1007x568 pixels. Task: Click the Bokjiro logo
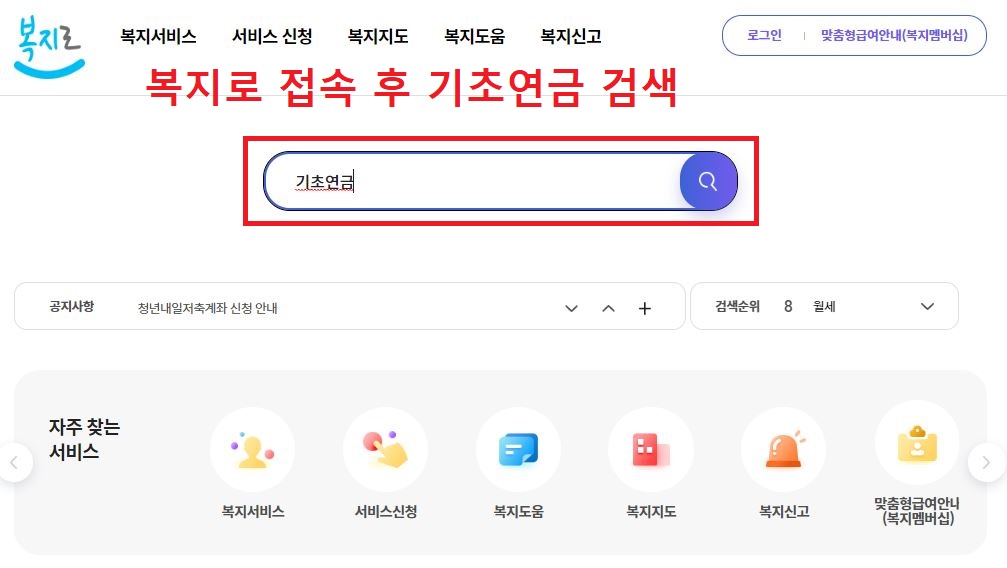[49, 48]
